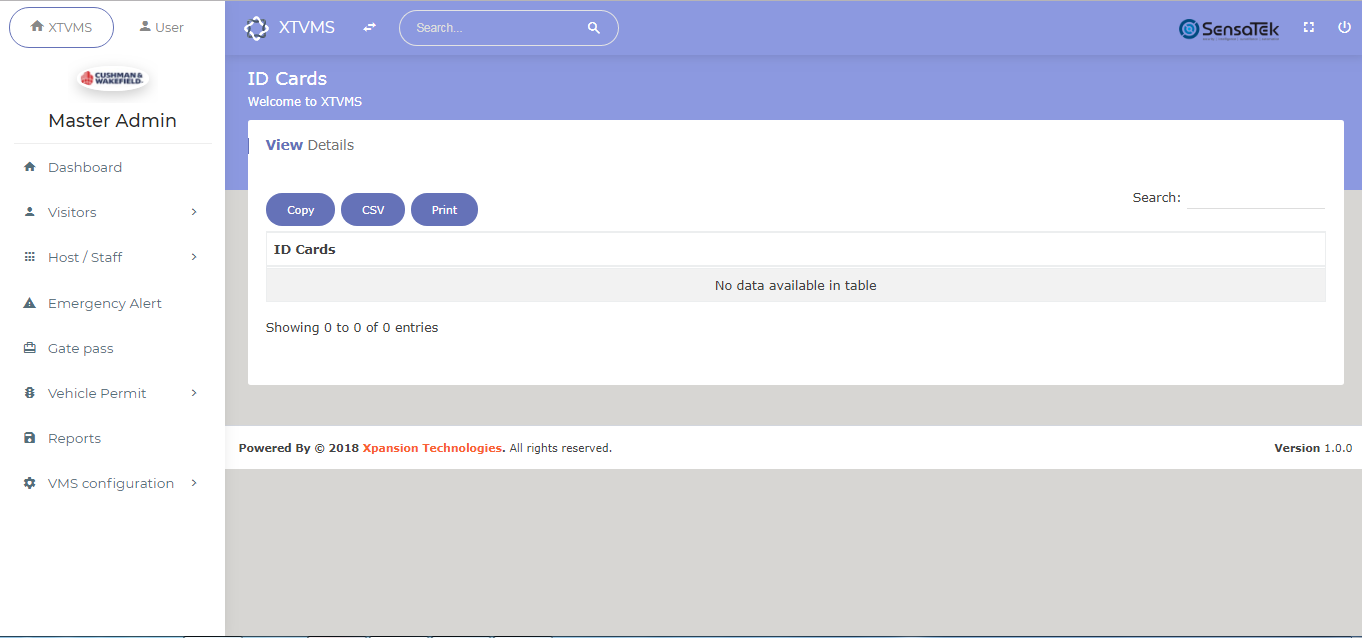
Task: Expand the Visitors menu chevron
Action: [x=194, y=212]
